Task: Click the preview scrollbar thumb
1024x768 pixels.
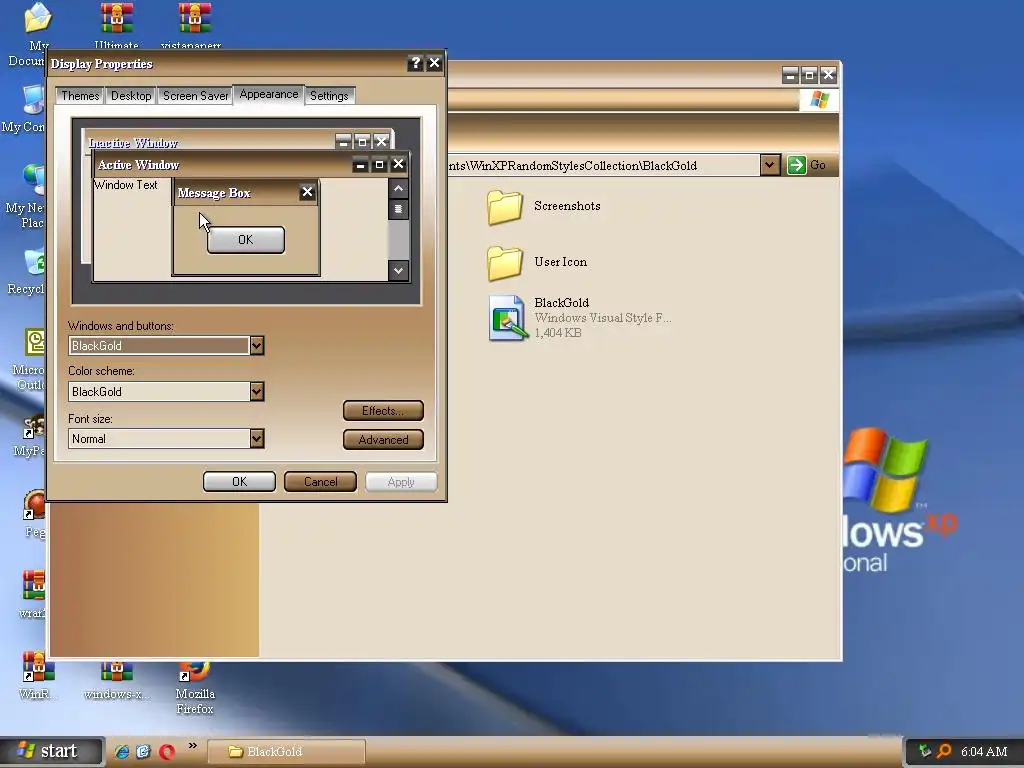Action: coord(398,209)
